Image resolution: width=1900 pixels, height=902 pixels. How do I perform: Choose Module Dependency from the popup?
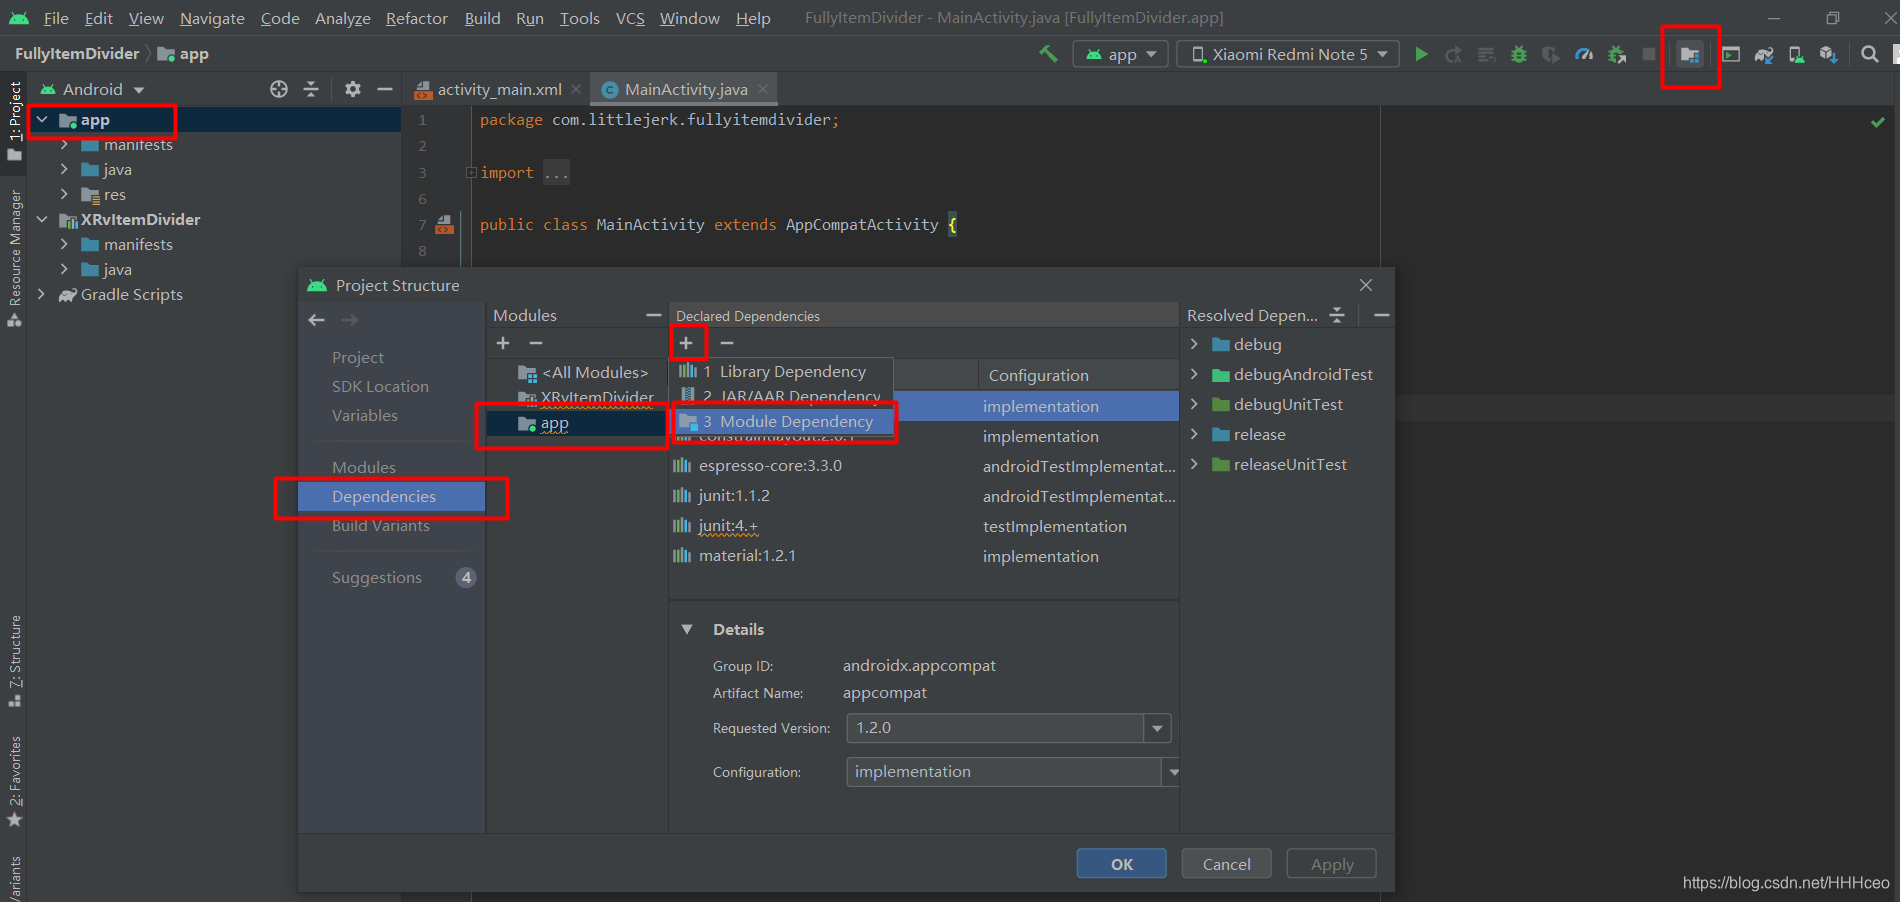click(x=784, y=421)
